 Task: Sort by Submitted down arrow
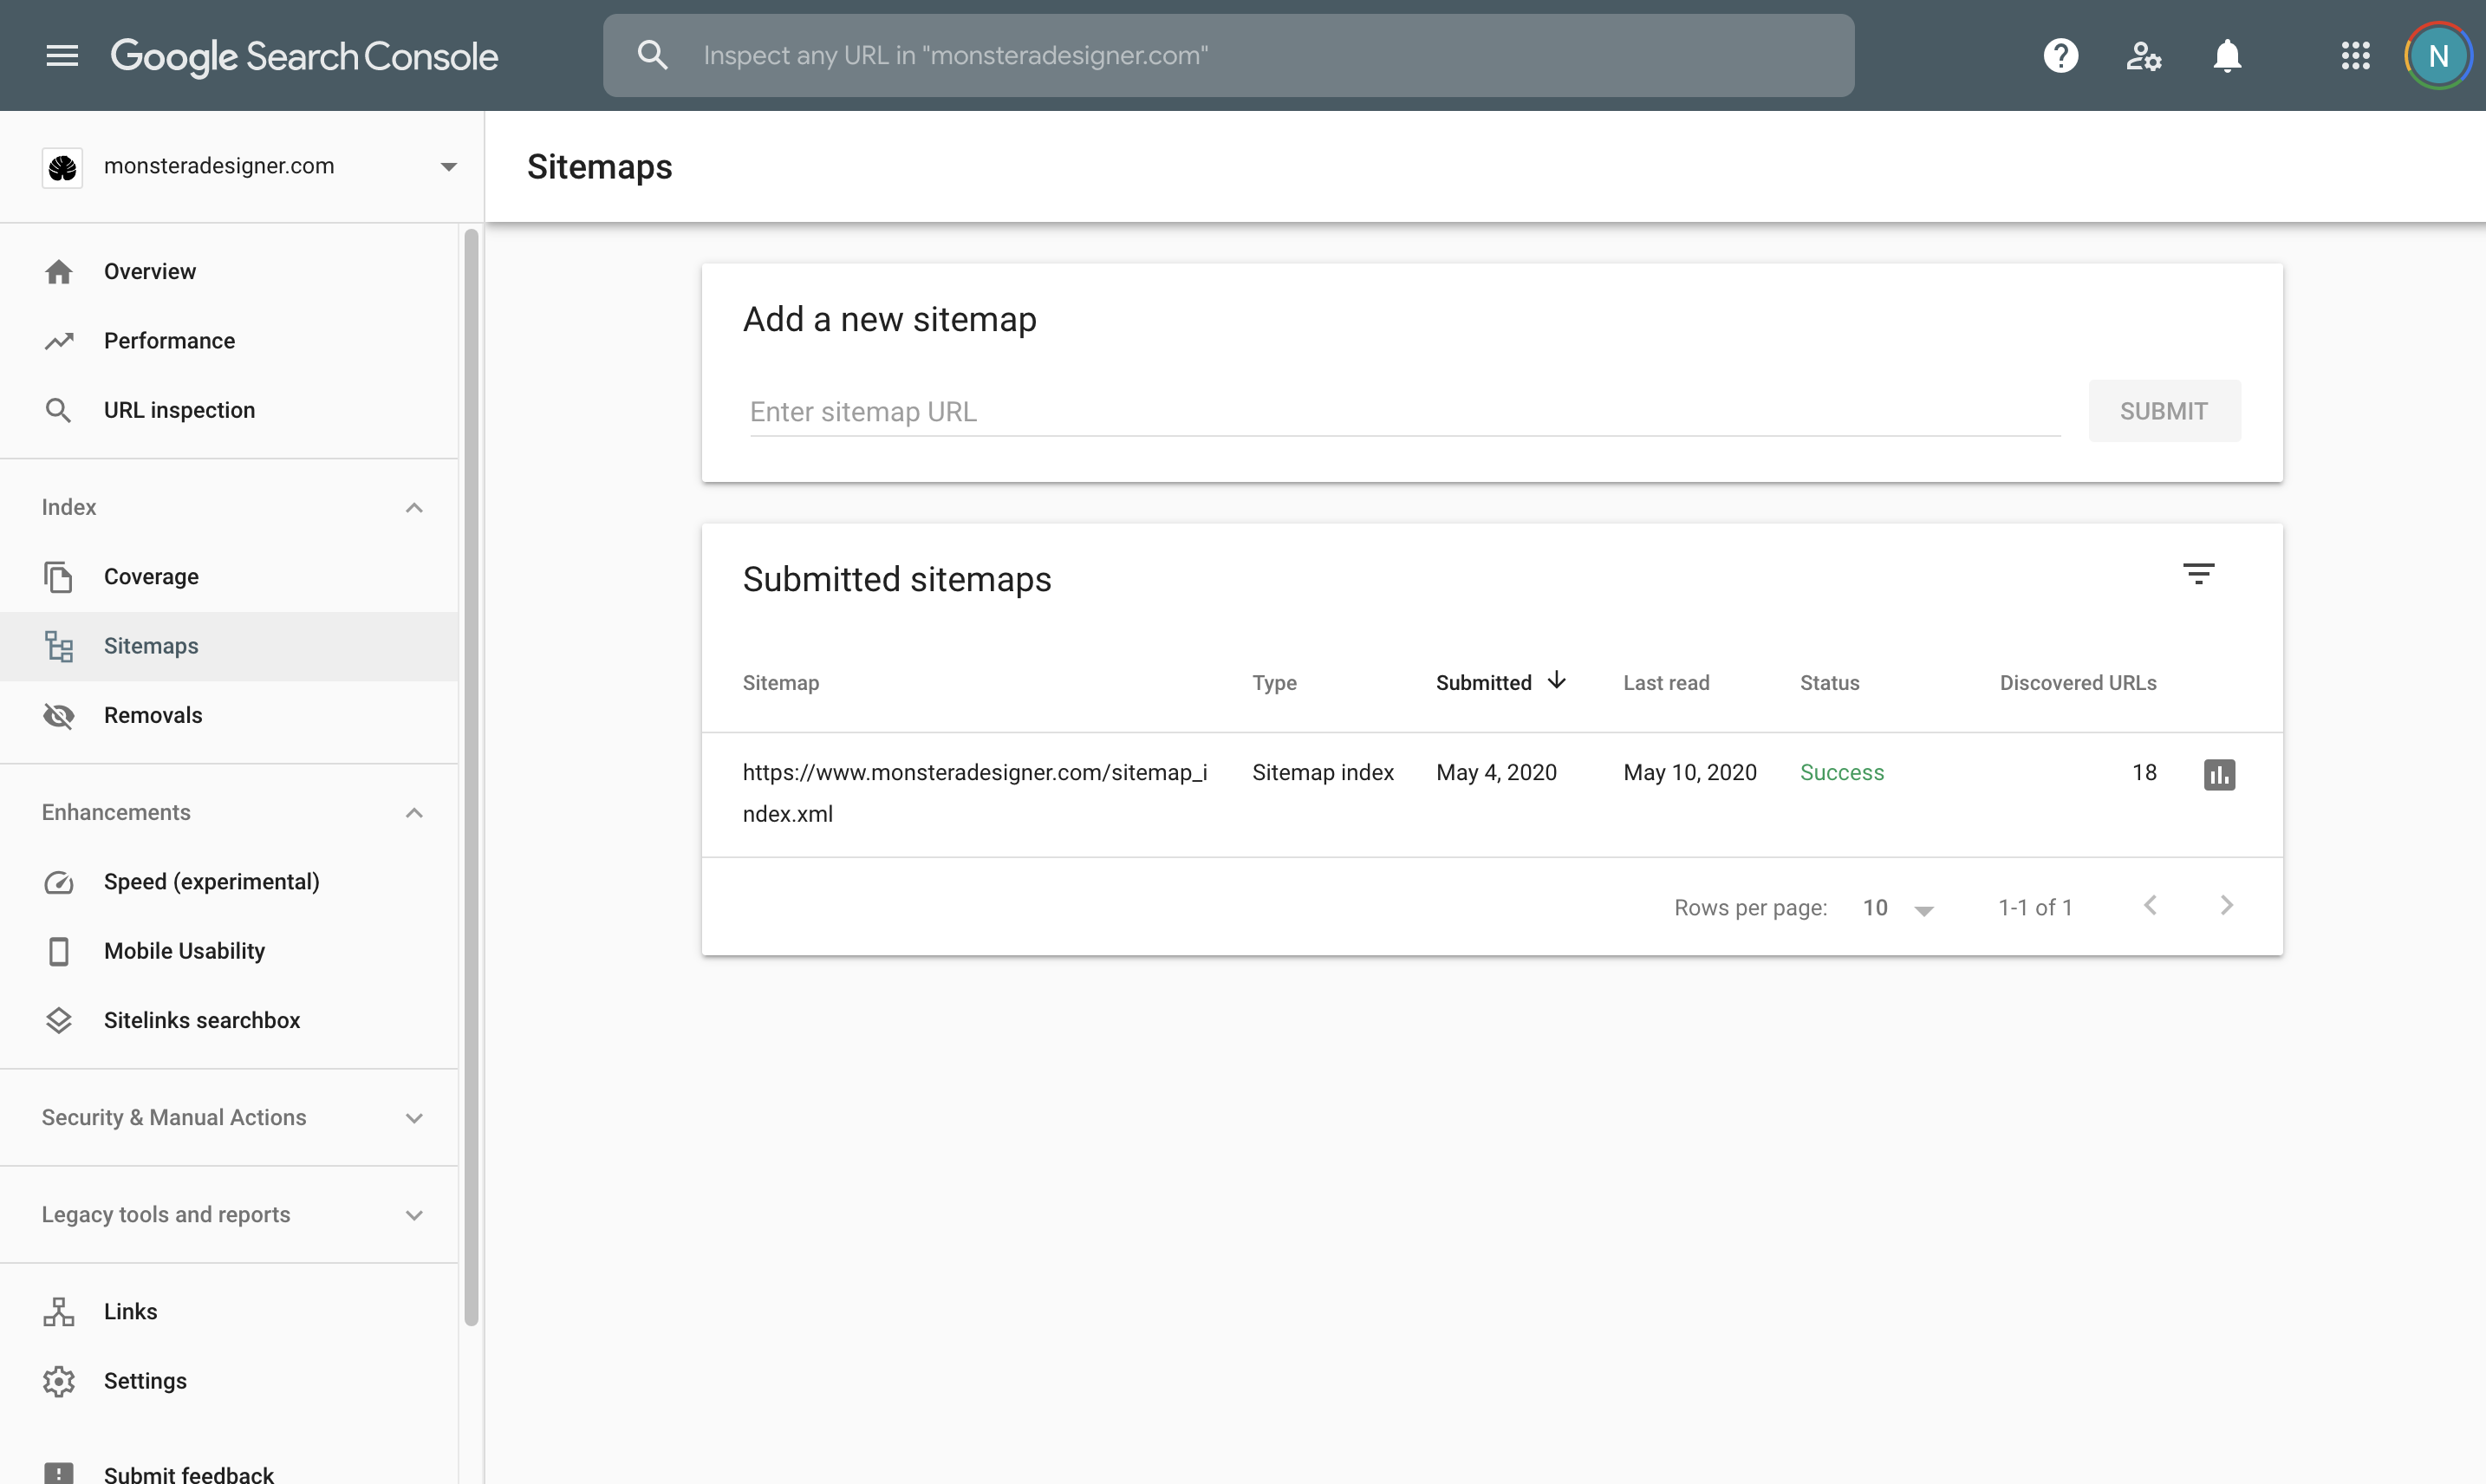click(1556, 681)
